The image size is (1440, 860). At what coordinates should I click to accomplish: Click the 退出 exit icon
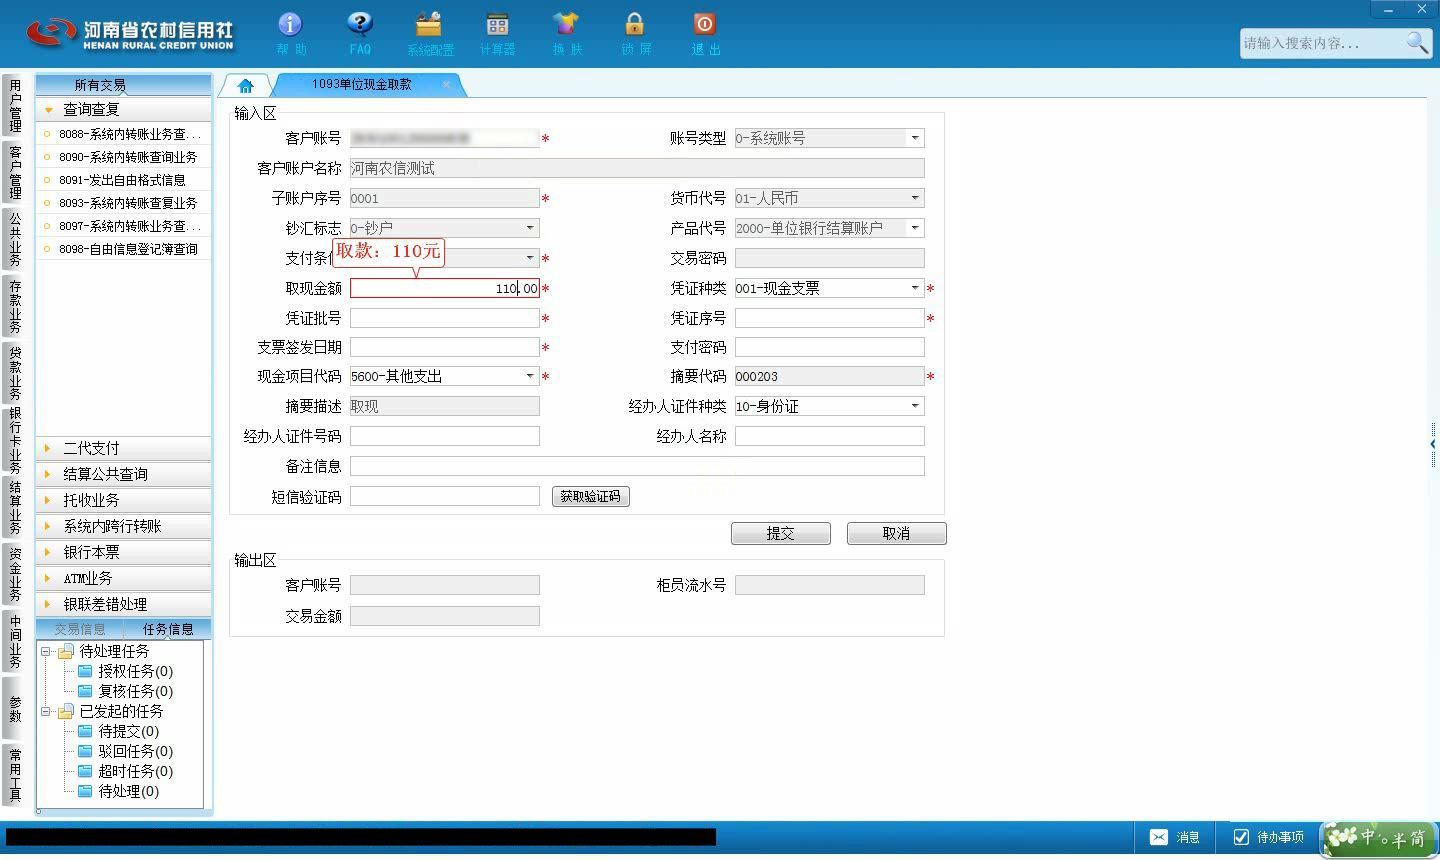[704, 25]
